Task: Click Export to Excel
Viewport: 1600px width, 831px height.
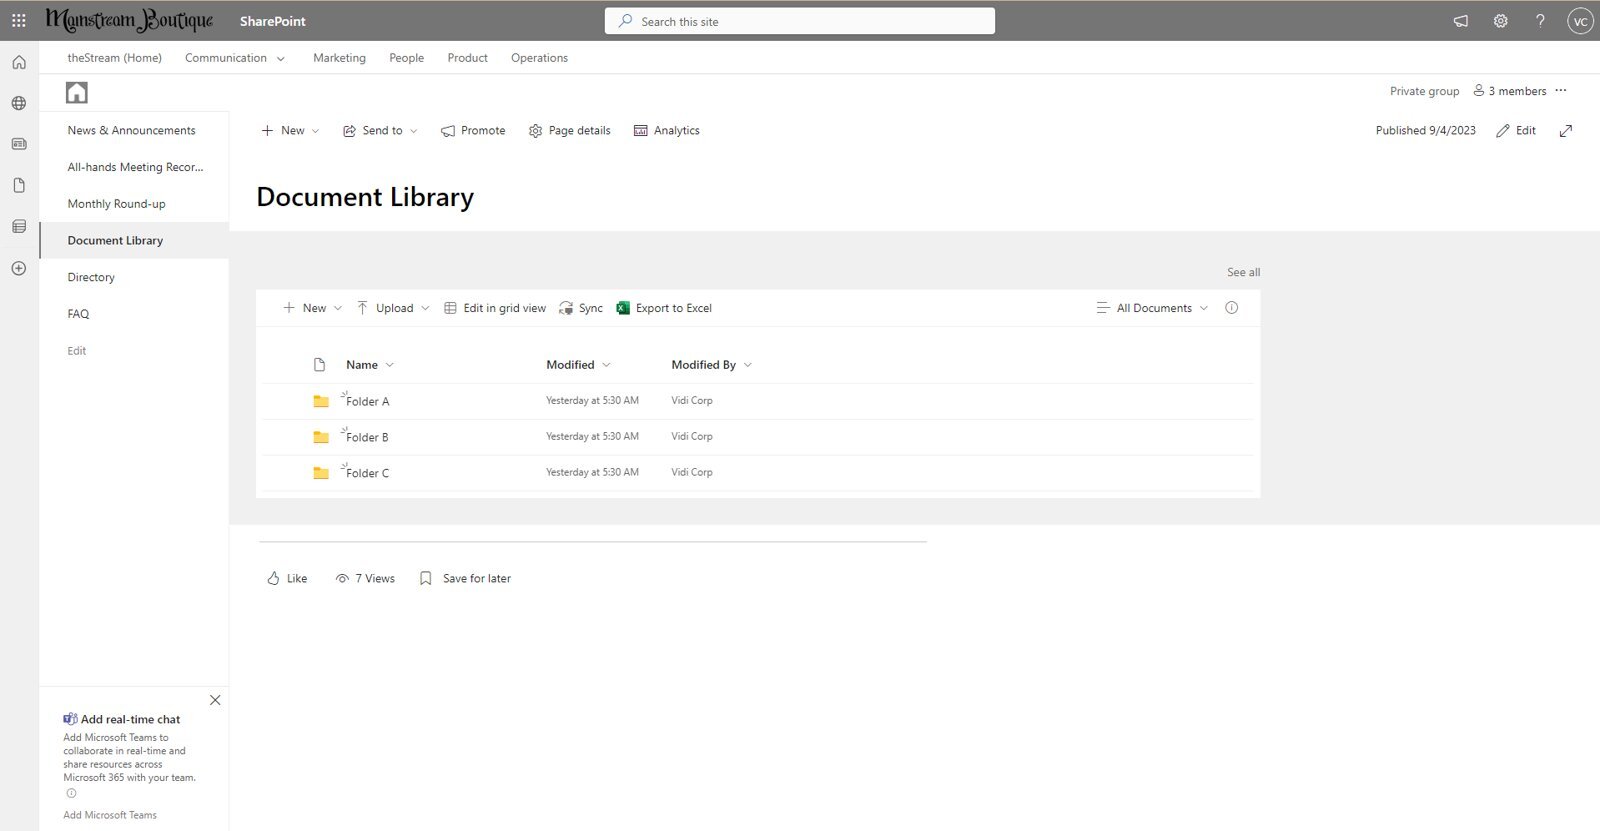Action: [x=664, y=308]
